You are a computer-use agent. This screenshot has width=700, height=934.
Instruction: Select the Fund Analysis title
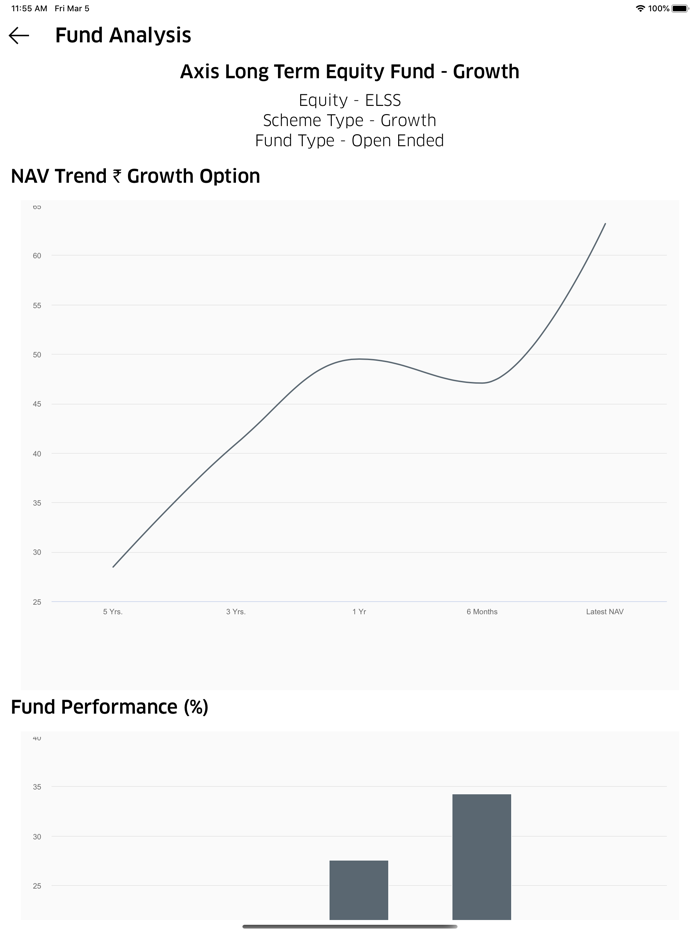tap(124, 35)
